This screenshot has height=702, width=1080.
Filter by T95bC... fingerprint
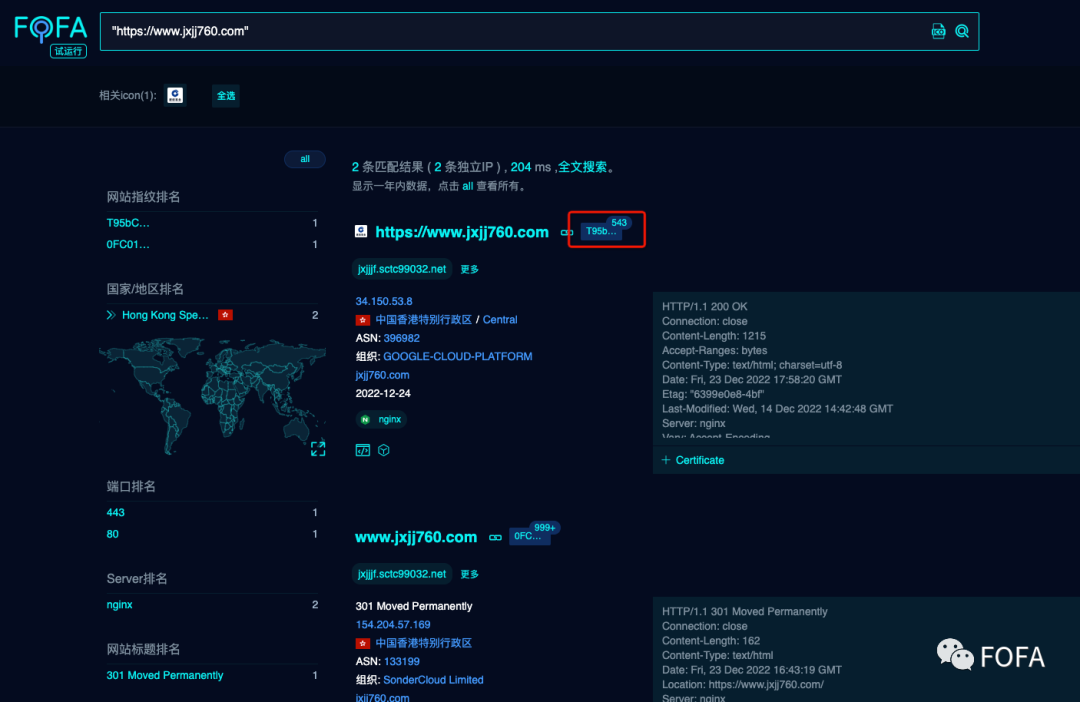coord(128,223)
